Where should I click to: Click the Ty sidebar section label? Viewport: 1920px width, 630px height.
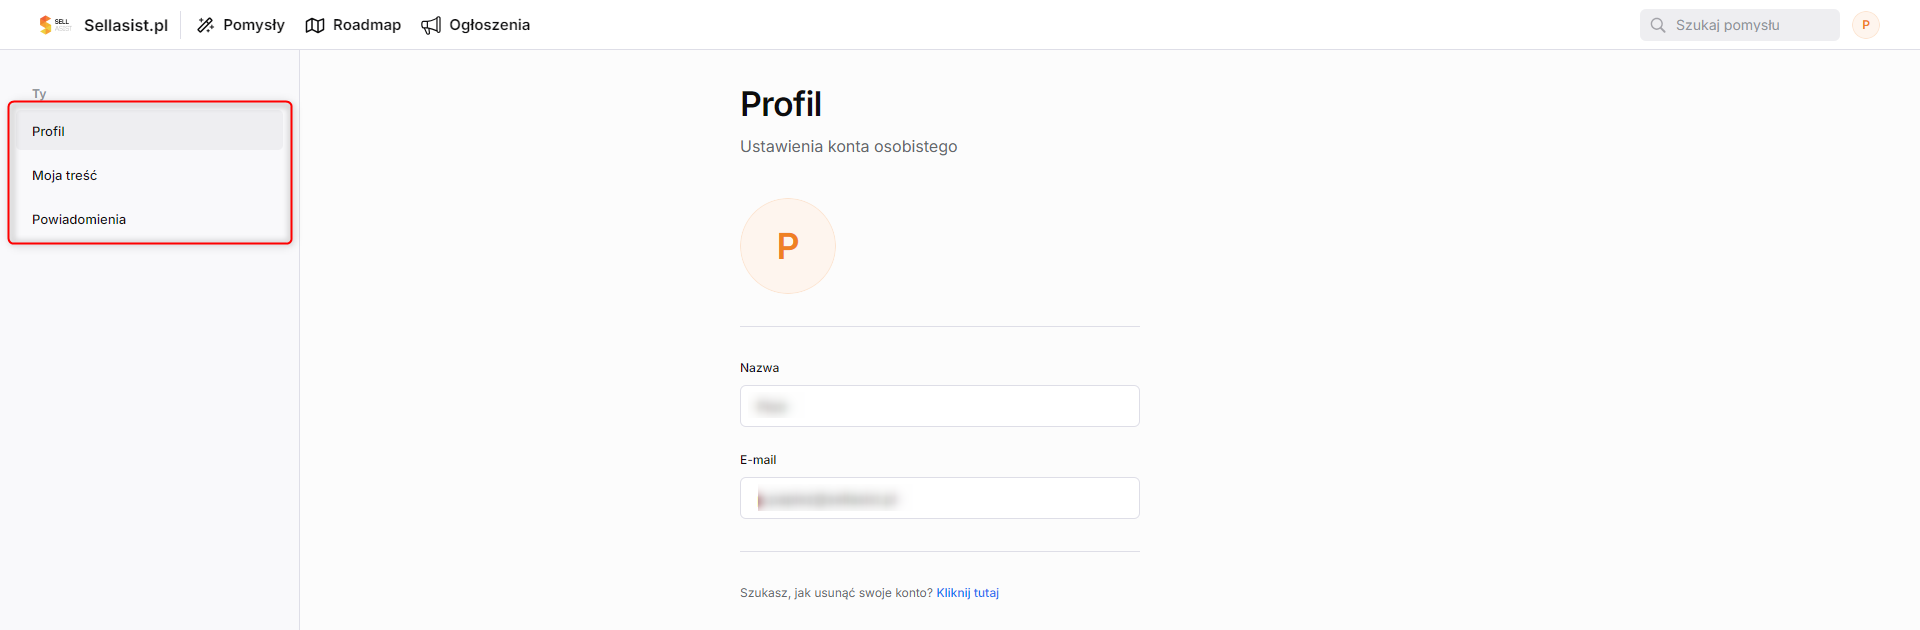(39, 93)
